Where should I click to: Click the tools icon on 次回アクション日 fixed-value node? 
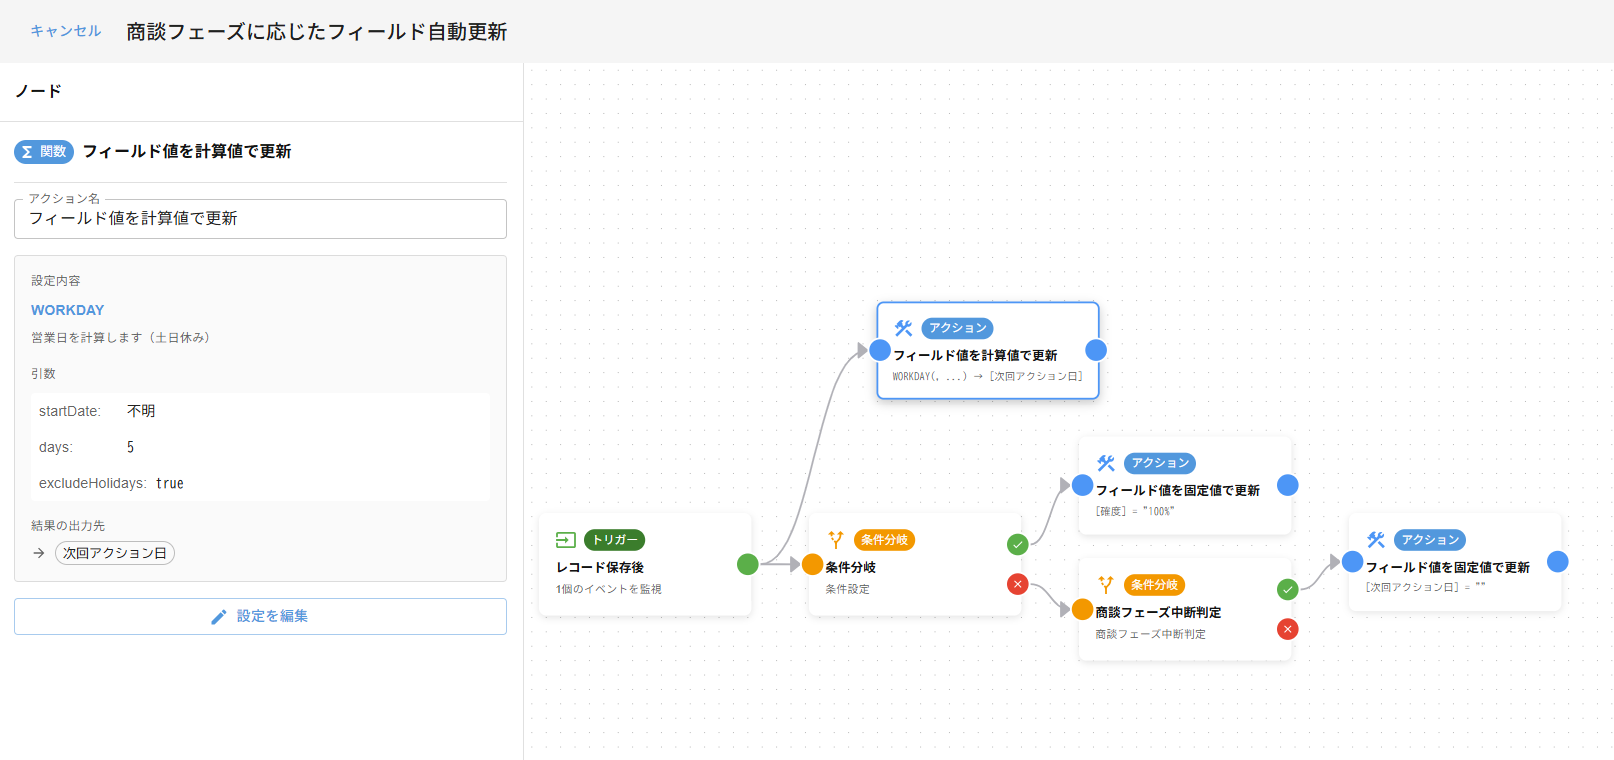pyautogui.click(x=1376, y=540)
